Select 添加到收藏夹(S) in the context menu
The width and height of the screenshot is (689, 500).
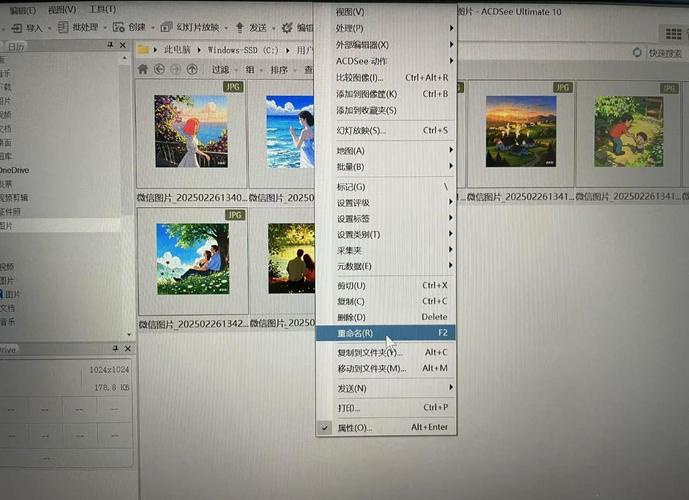386,110
